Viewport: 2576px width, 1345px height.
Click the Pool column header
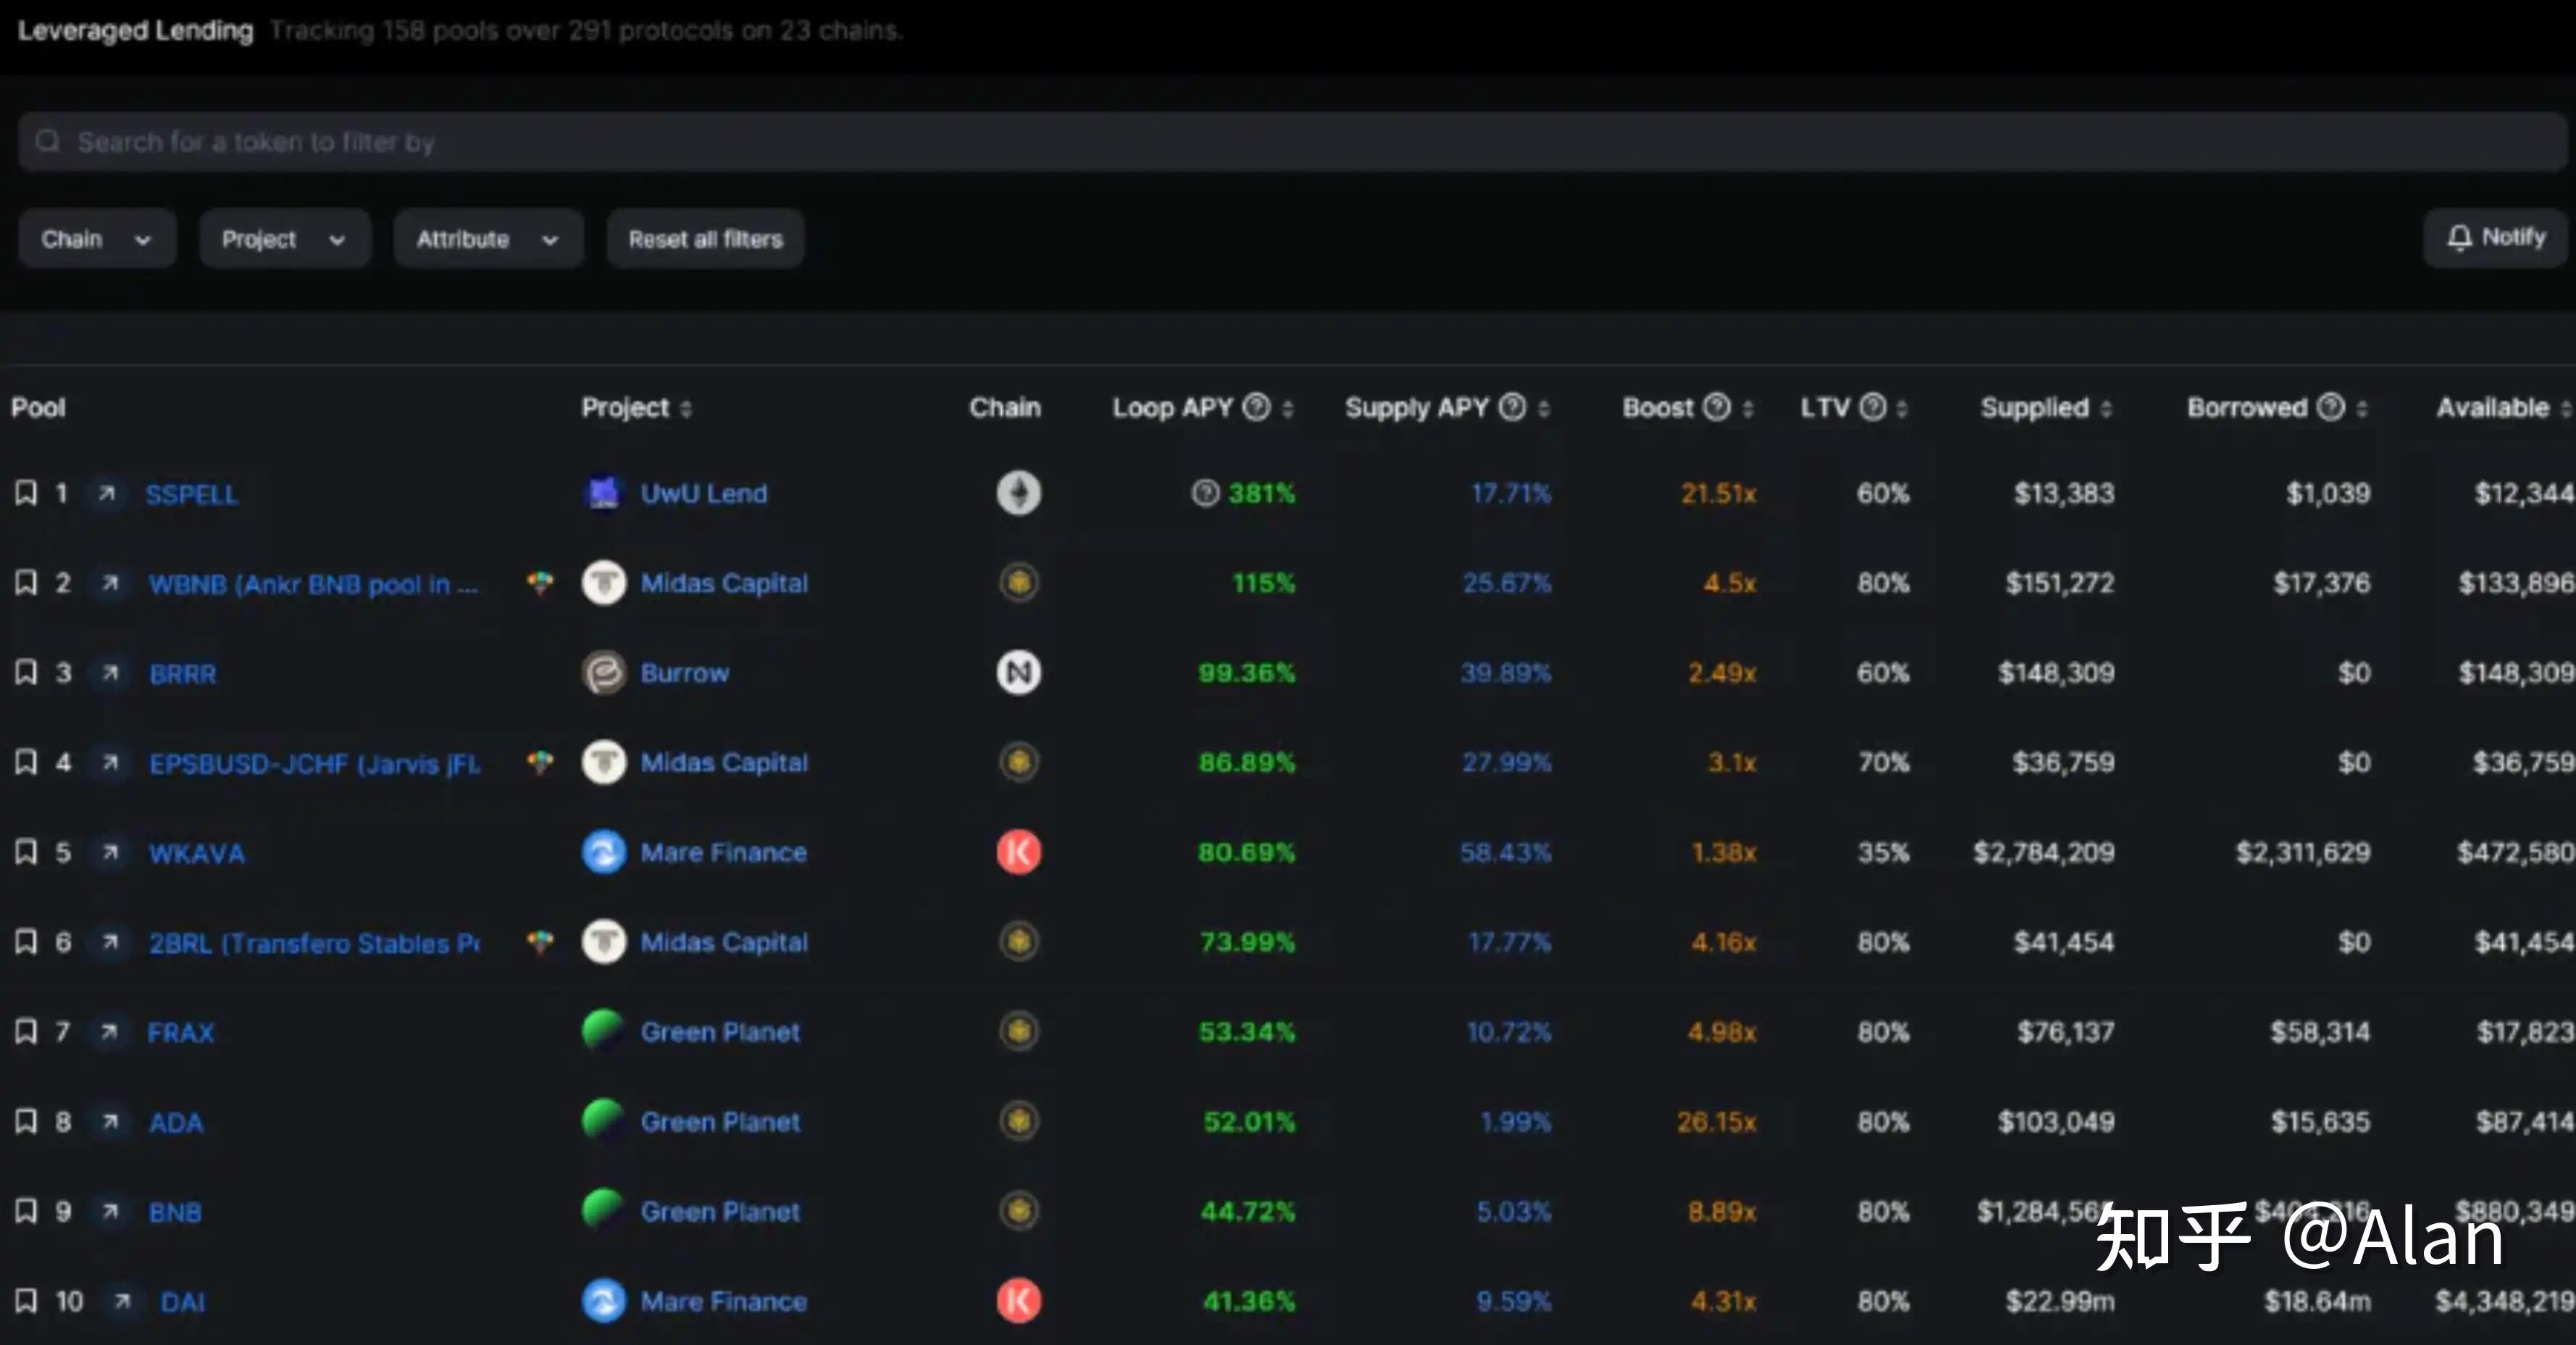38,407
